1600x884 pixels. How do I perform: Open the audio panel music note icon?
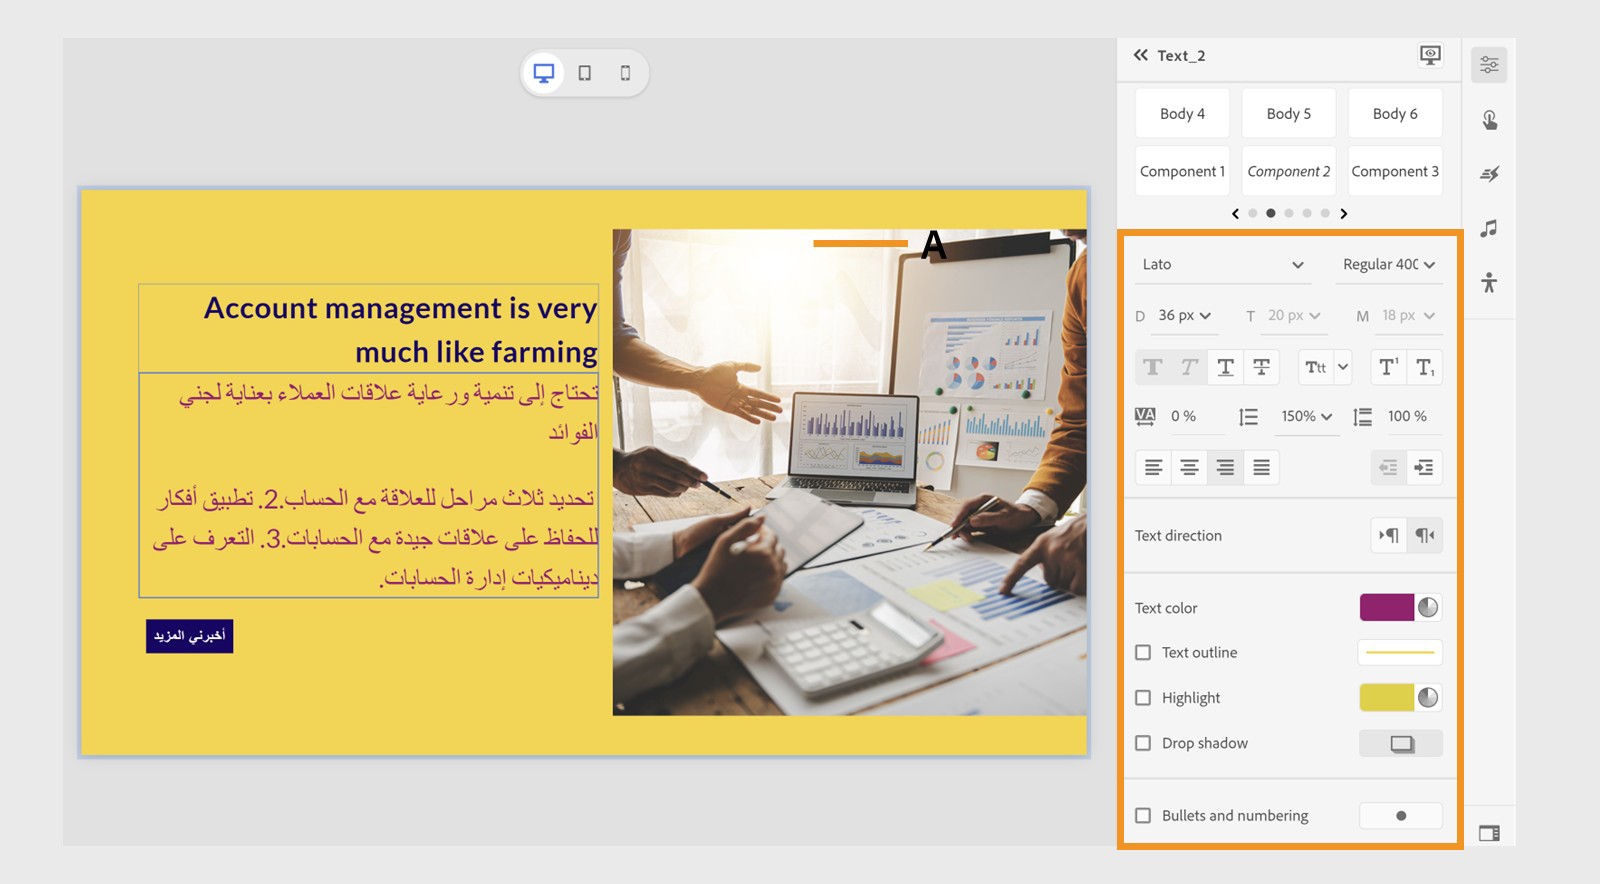click(x=1489, y=228)
